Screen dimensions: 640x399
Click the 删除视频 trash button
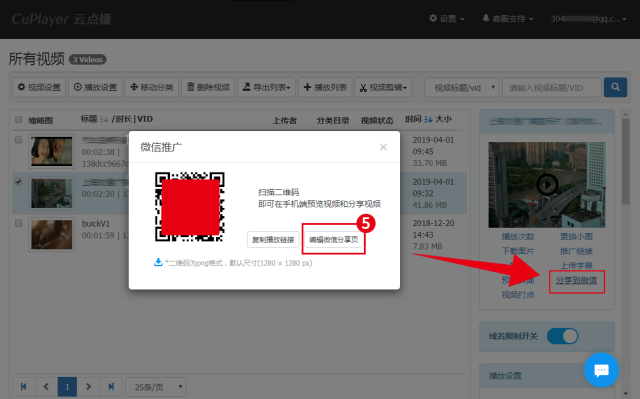point(208,87)
